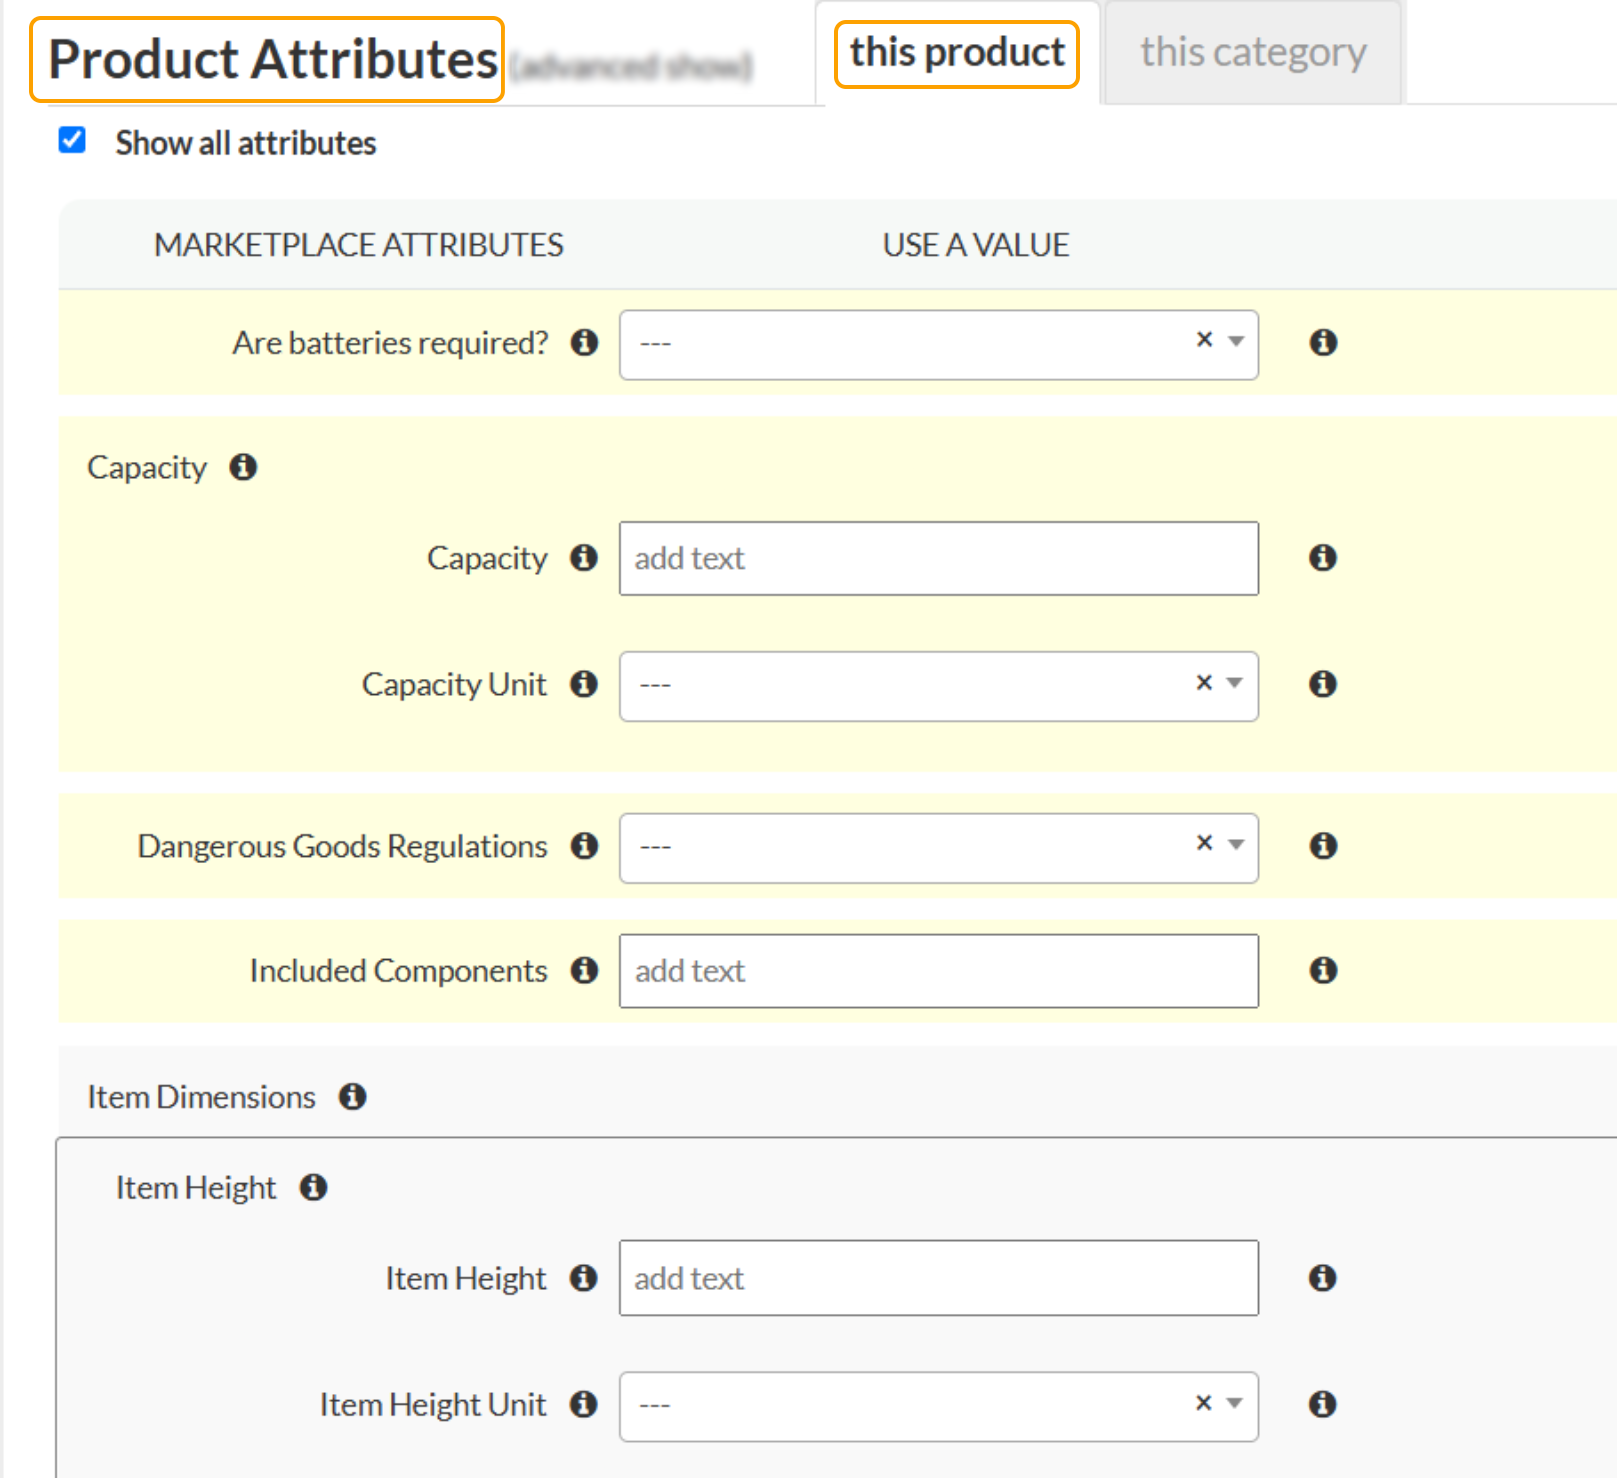Uncheck the Show all attributes checkbox

(x=72, y=140)
